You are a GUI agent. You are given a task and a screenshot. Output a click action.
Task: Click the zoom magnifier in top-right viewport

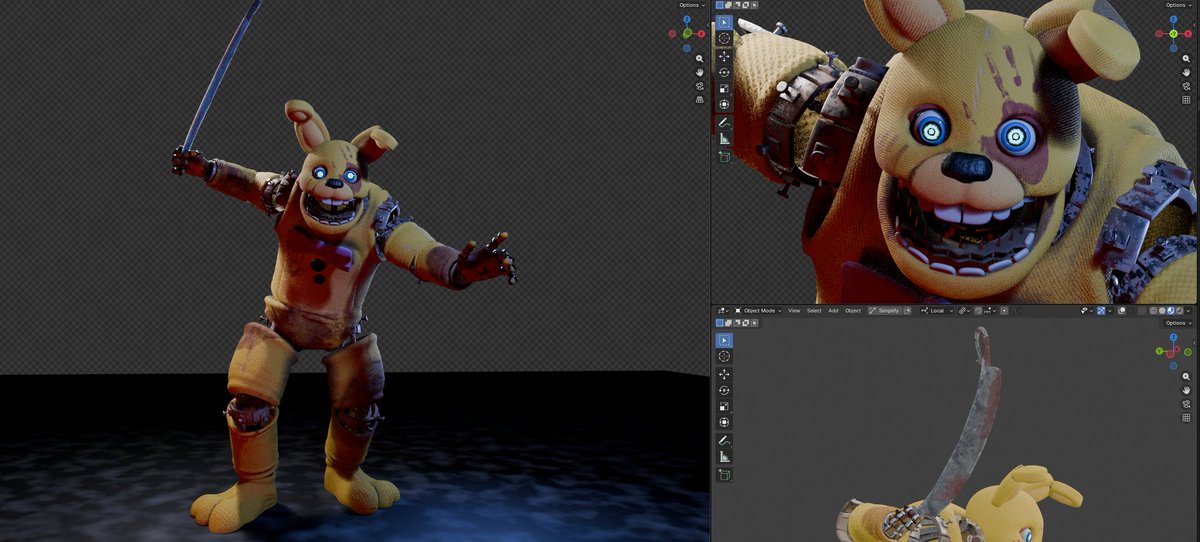coord(1186,59)
